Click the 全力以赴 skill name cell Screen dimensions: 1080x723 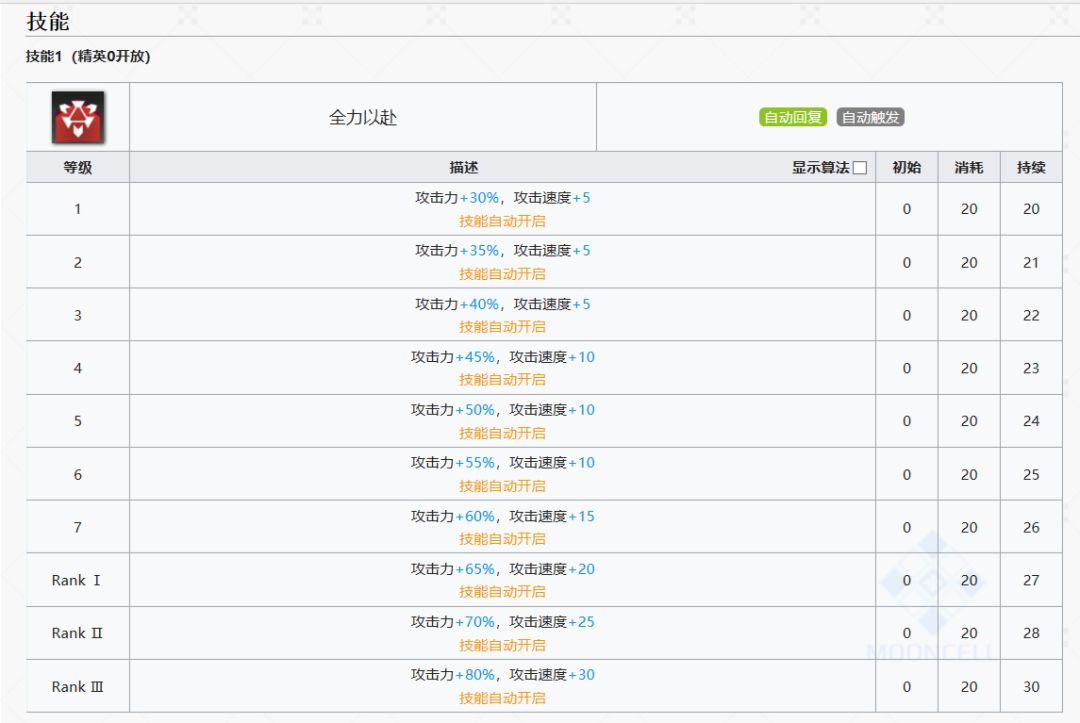363,117
